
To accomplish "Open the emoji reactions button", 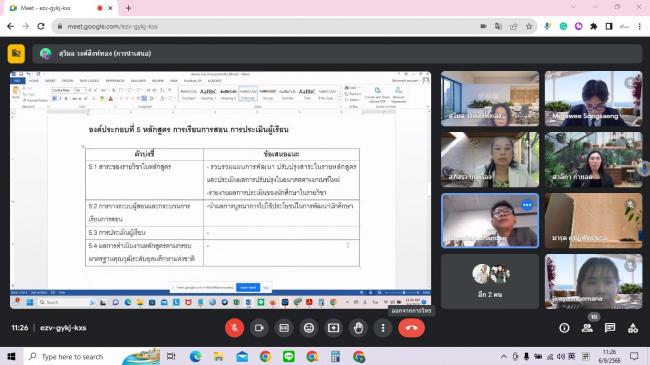I will click(x=309, y=328).
